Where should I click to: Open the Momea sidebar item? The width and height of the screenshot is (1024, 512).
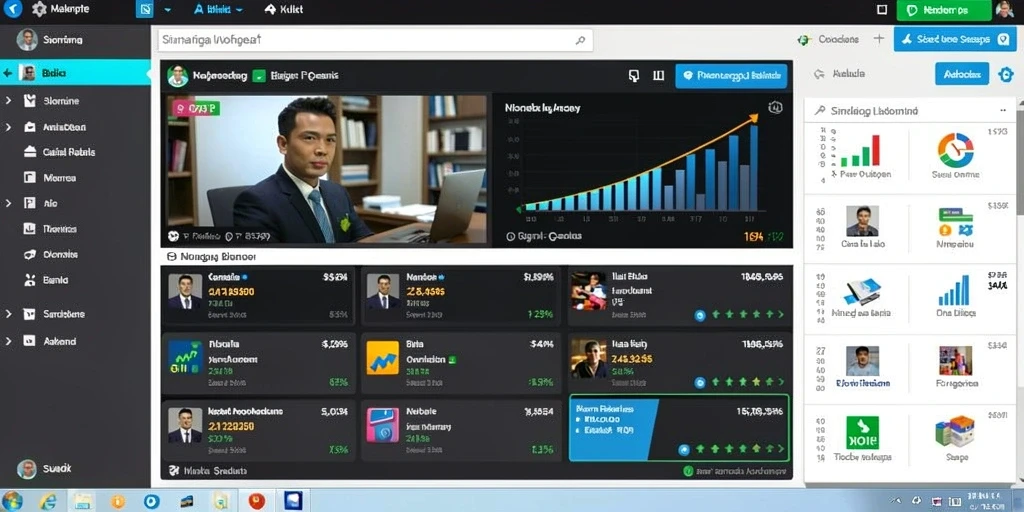pyautogui.click(x=50, y=178)
